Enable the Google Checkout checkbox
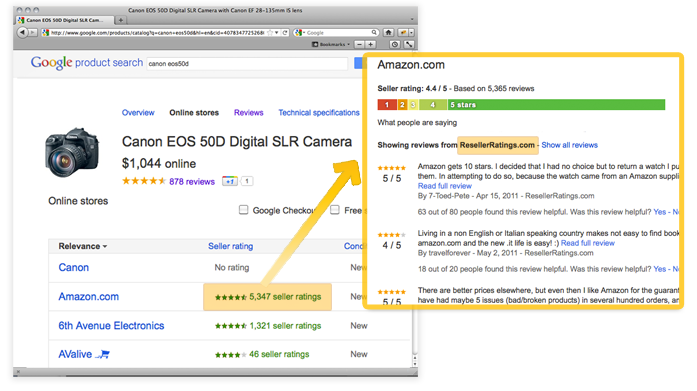697x391 pixels. [x=243, y=210]
